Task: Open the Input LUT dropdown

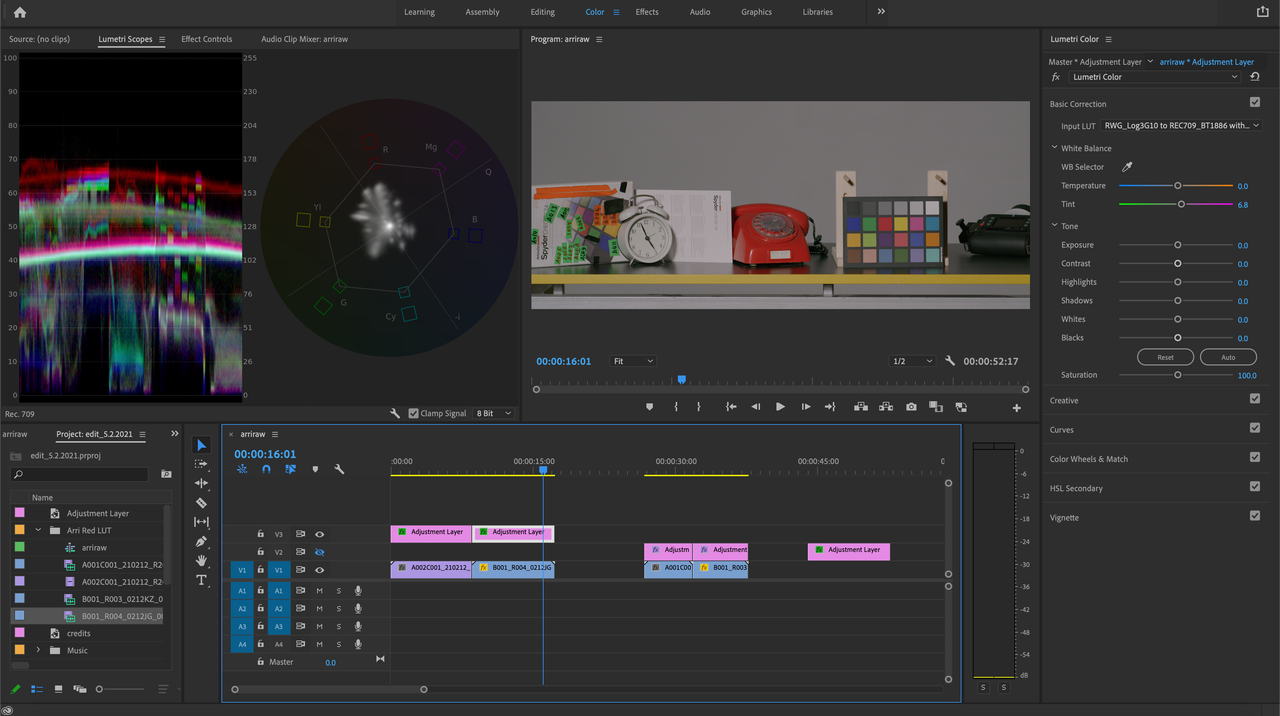Action: click(1181, 126)
